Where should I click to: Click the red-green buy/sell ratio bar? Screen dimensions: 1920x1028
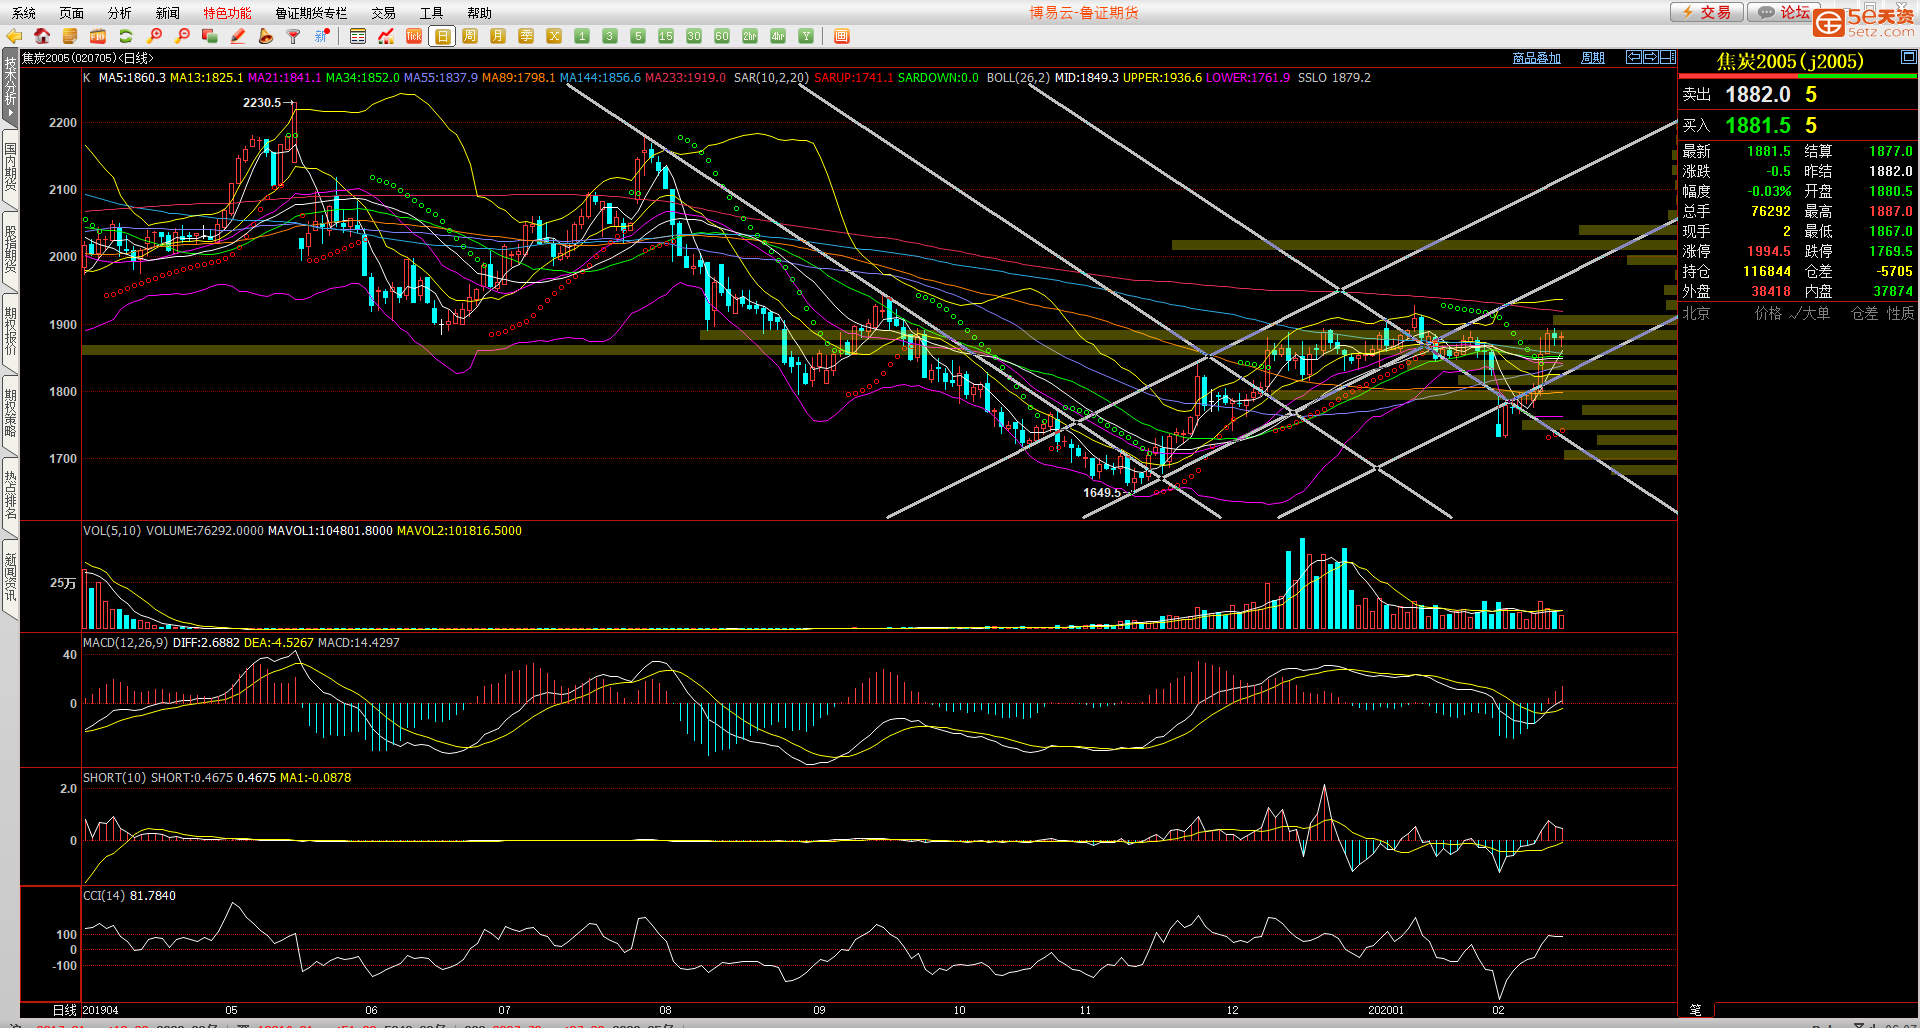[x=1797, y=76]
